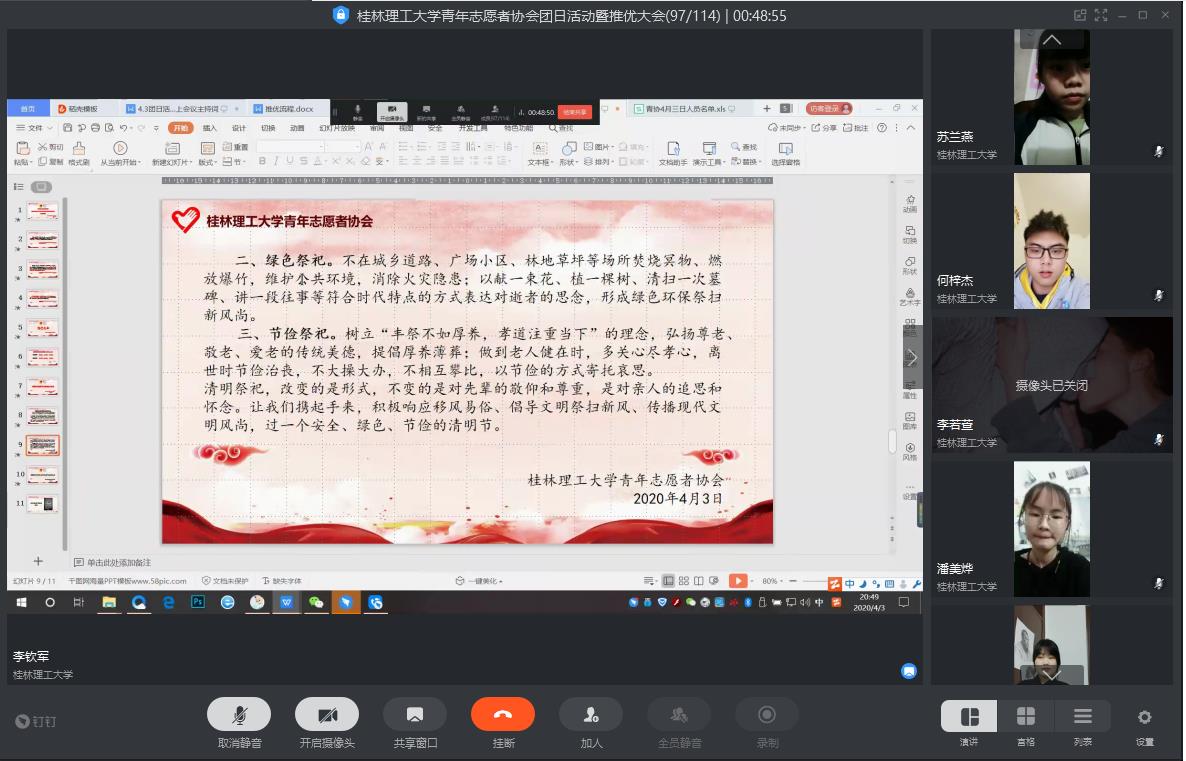The image size is (1186, 761).
Task: Mute everyone with the 全员静音 icon
Action: tap(679, 714)
